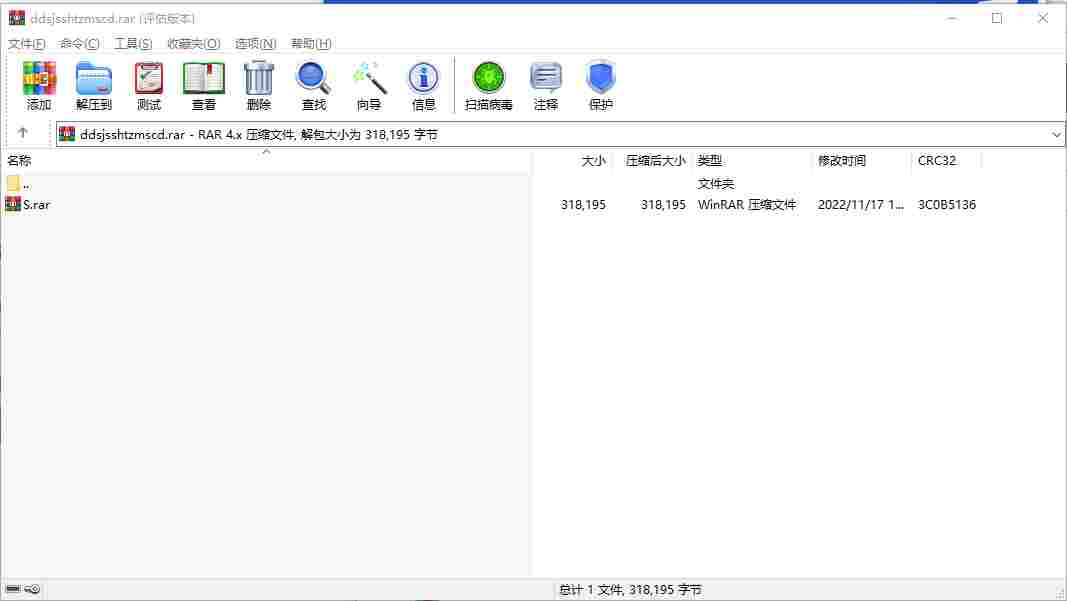Start Virus Scan (扫描病毒) icon

(489, 85)
